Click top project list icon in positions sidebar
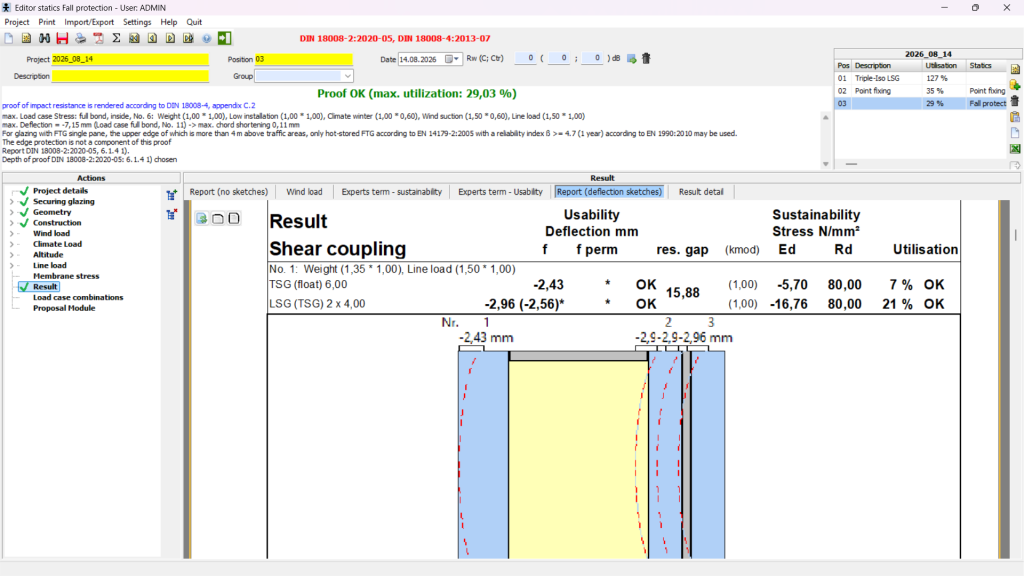 pos(1015,69)
